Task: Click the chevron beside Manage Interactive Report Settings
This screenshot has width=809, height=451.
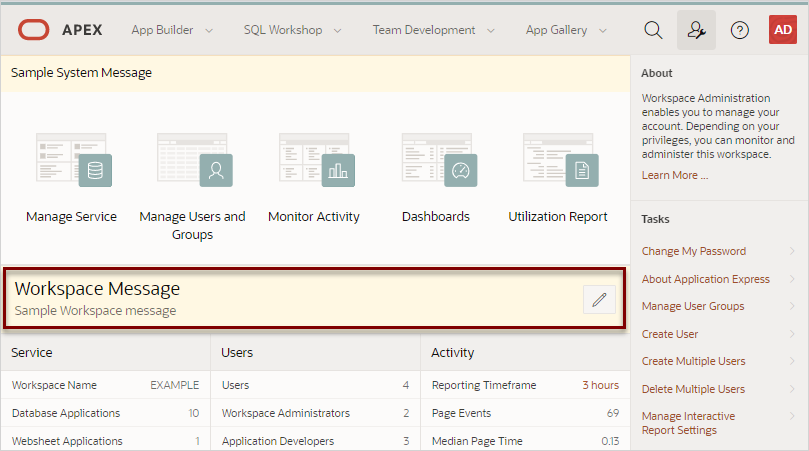Action: pos(791,416)
